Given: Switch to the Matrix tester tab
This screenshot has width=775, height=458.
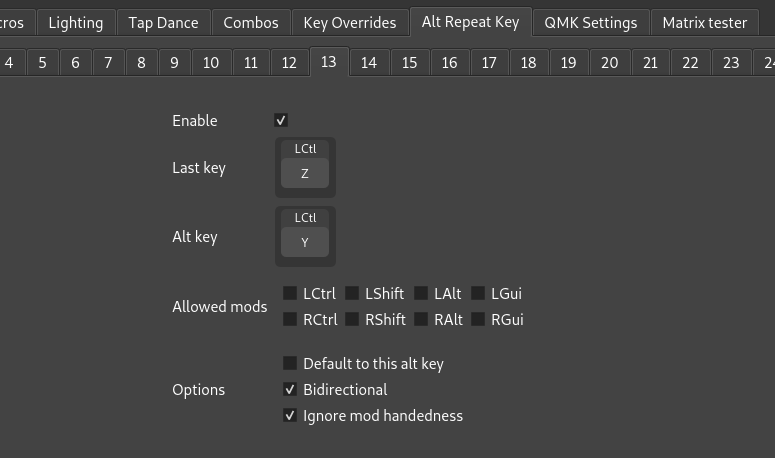Looking at the screenshot, I should [x=704, y=23].
